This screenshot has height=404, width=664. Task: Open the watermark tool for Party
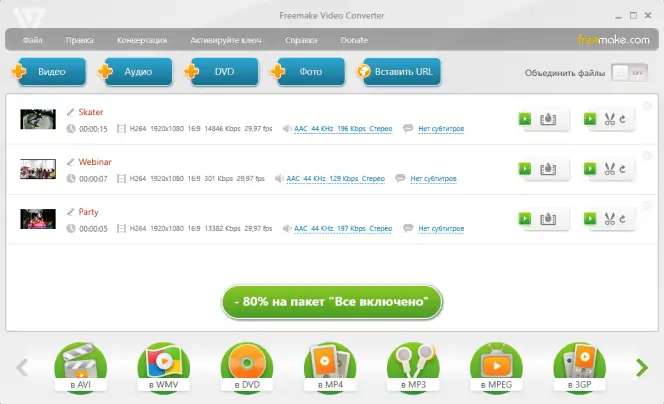(x=548, y=219)
